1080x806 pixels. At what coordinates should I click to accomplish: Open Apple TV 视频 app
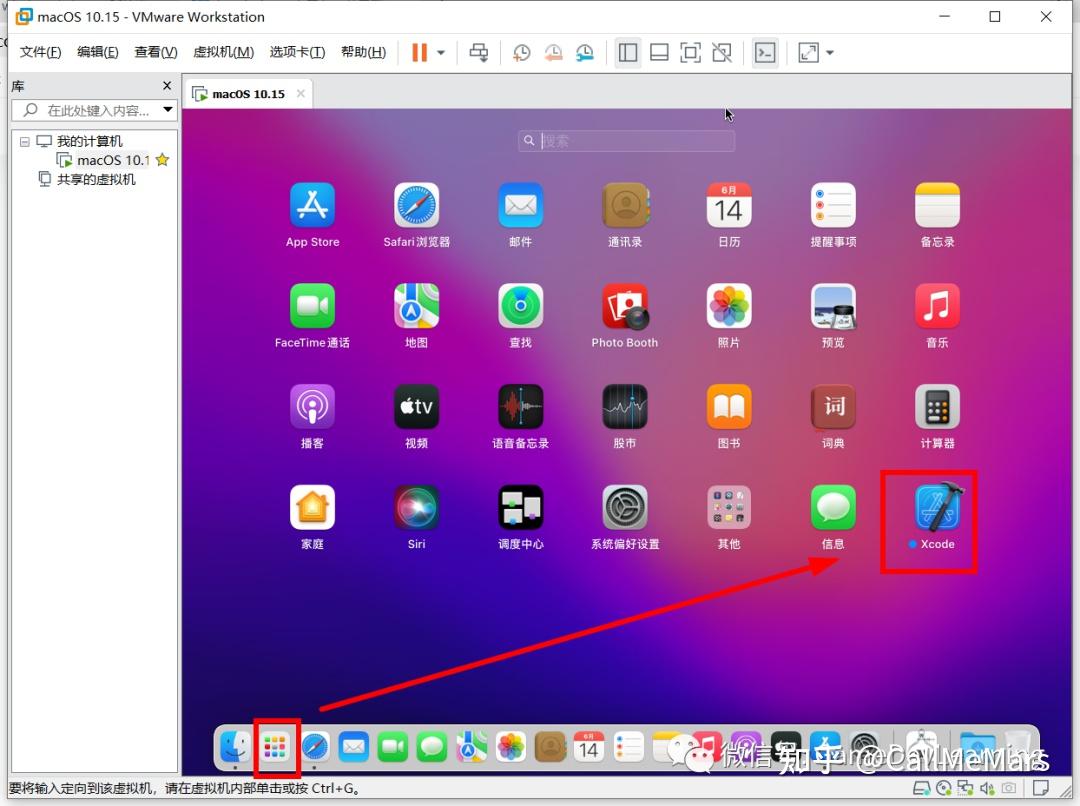tap(416, 406)
